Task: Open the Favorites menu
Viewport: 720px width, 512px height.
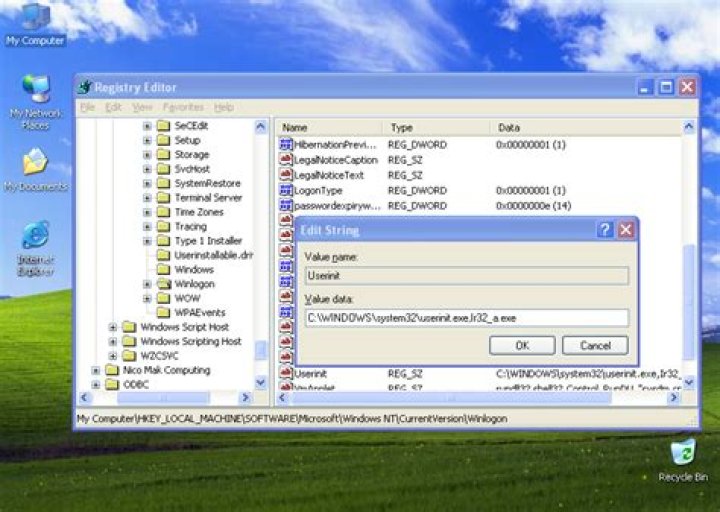Action: (183, 107)
